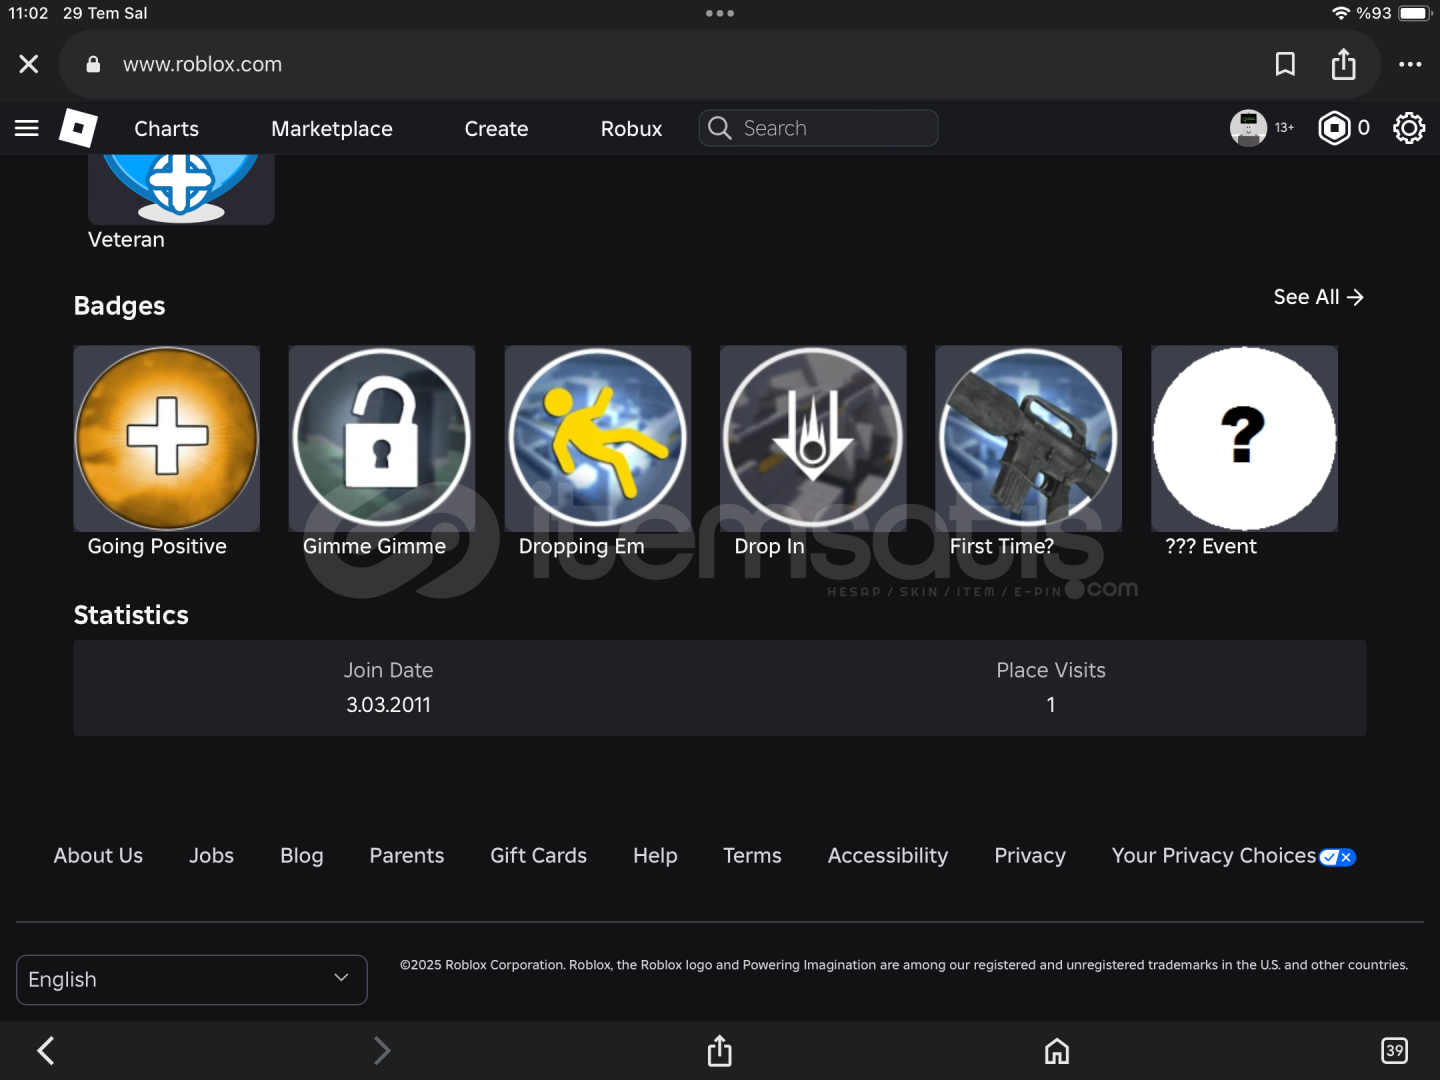Tap the 13+ age label
This screenshot has height=1080, width=1440.
[1284, 128]
